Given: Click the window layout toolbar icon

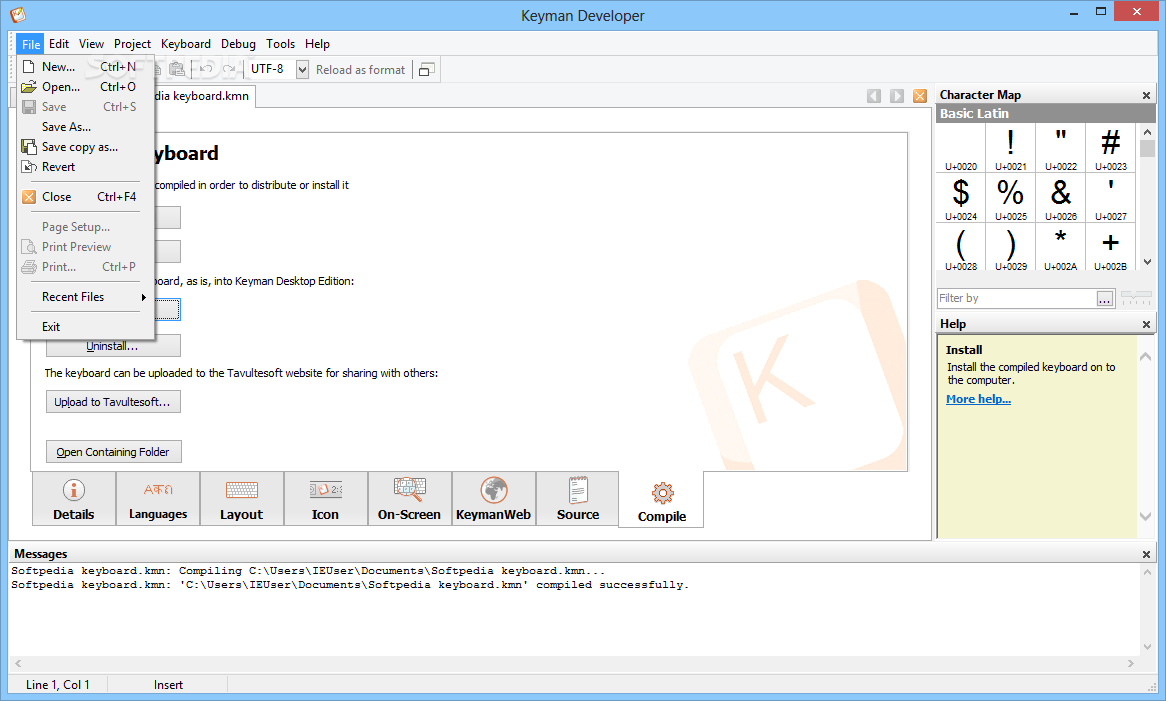Looking at the screenshot, I should click(426, 70).
